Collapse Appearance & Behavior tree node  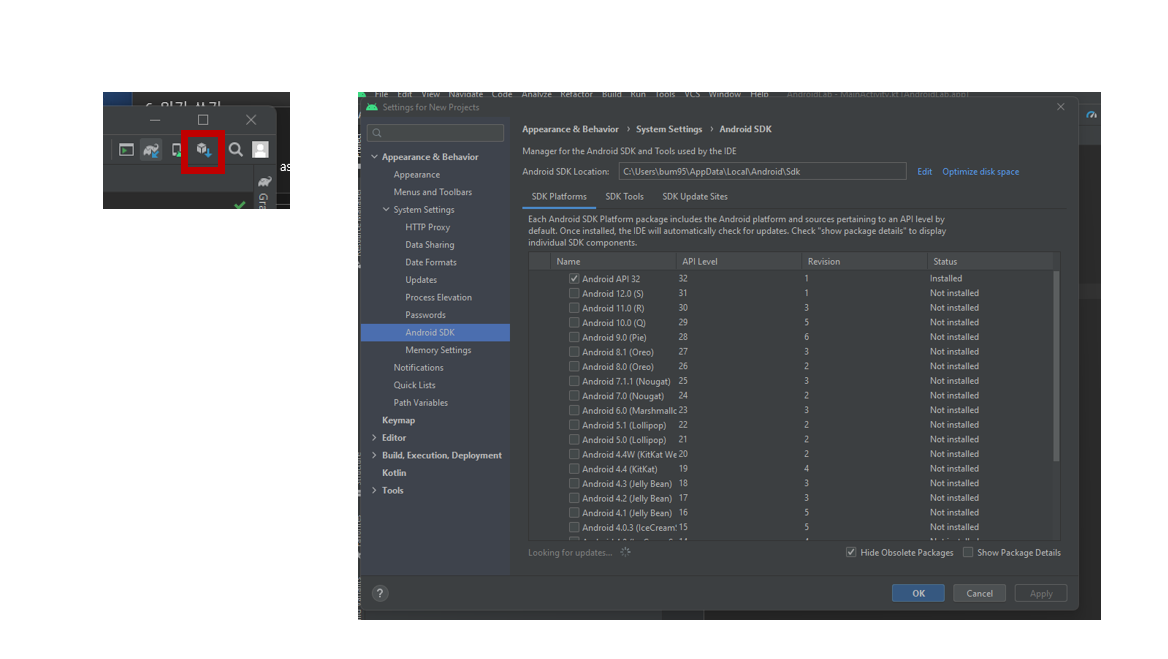374,157
